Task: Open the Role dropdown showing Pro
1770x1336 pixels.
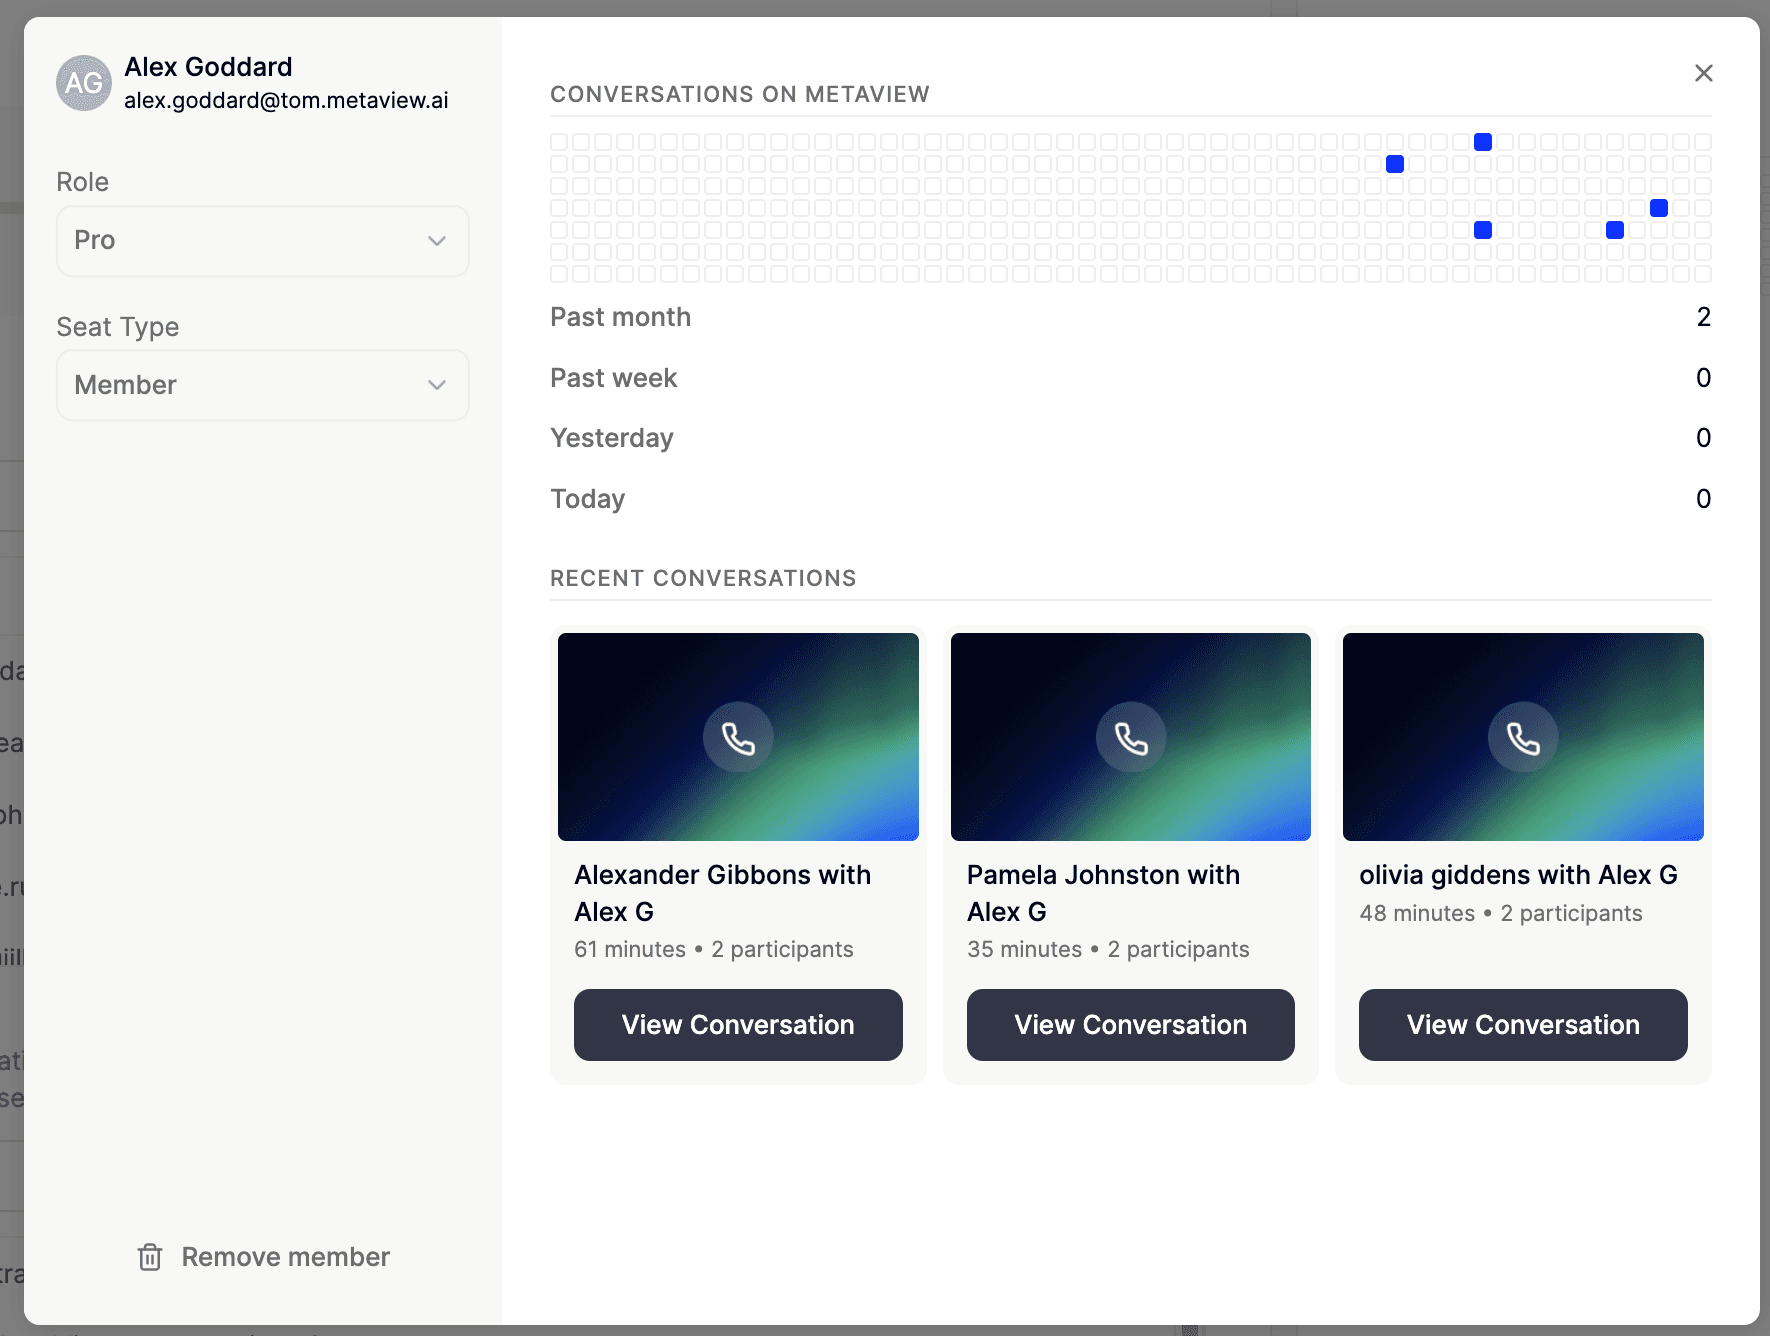Action: click(263, 241)
